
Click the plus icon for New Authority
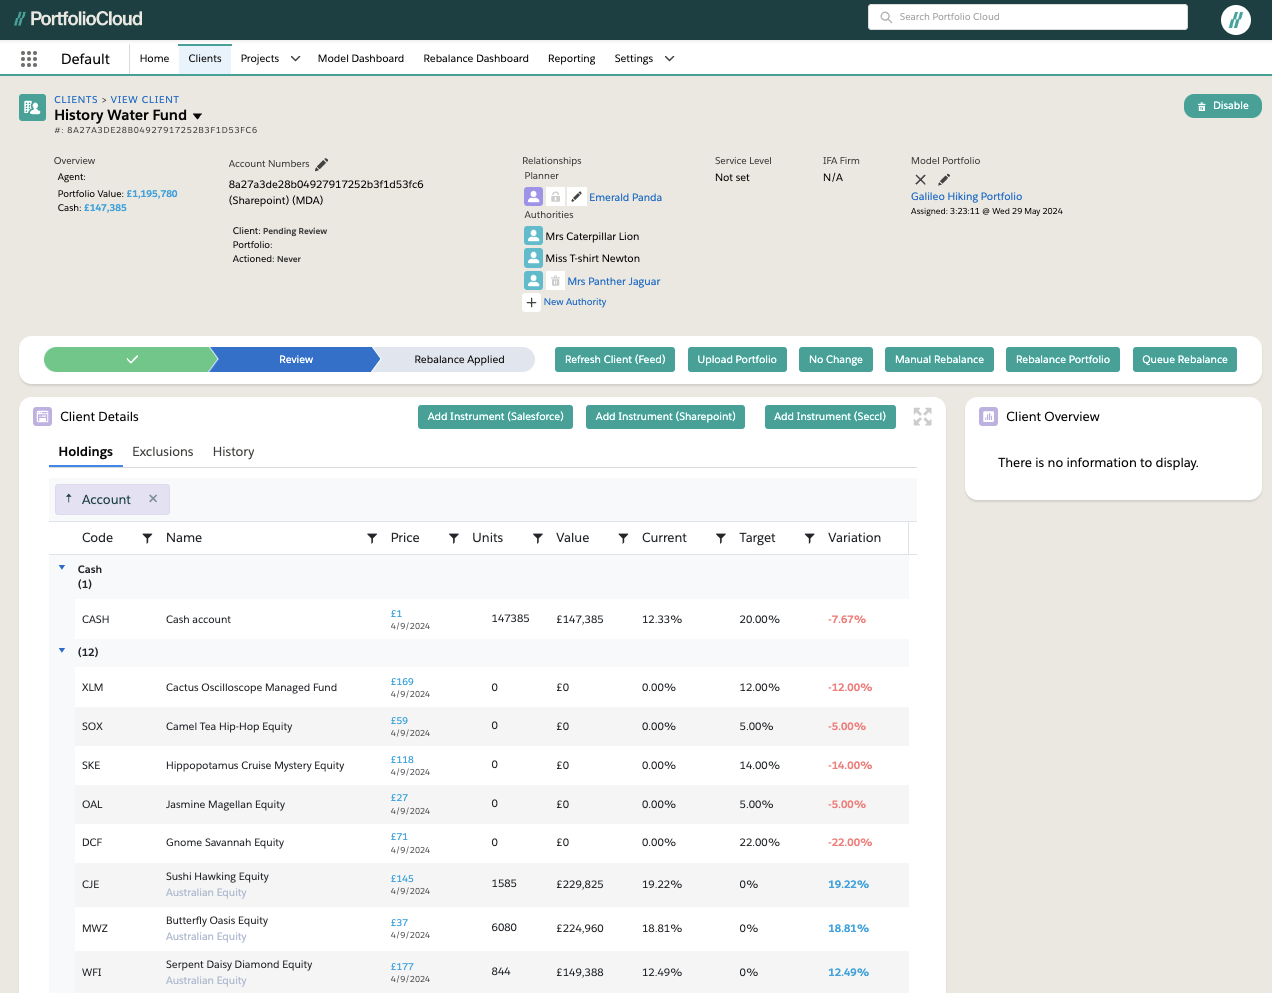(x=532, y=302)
